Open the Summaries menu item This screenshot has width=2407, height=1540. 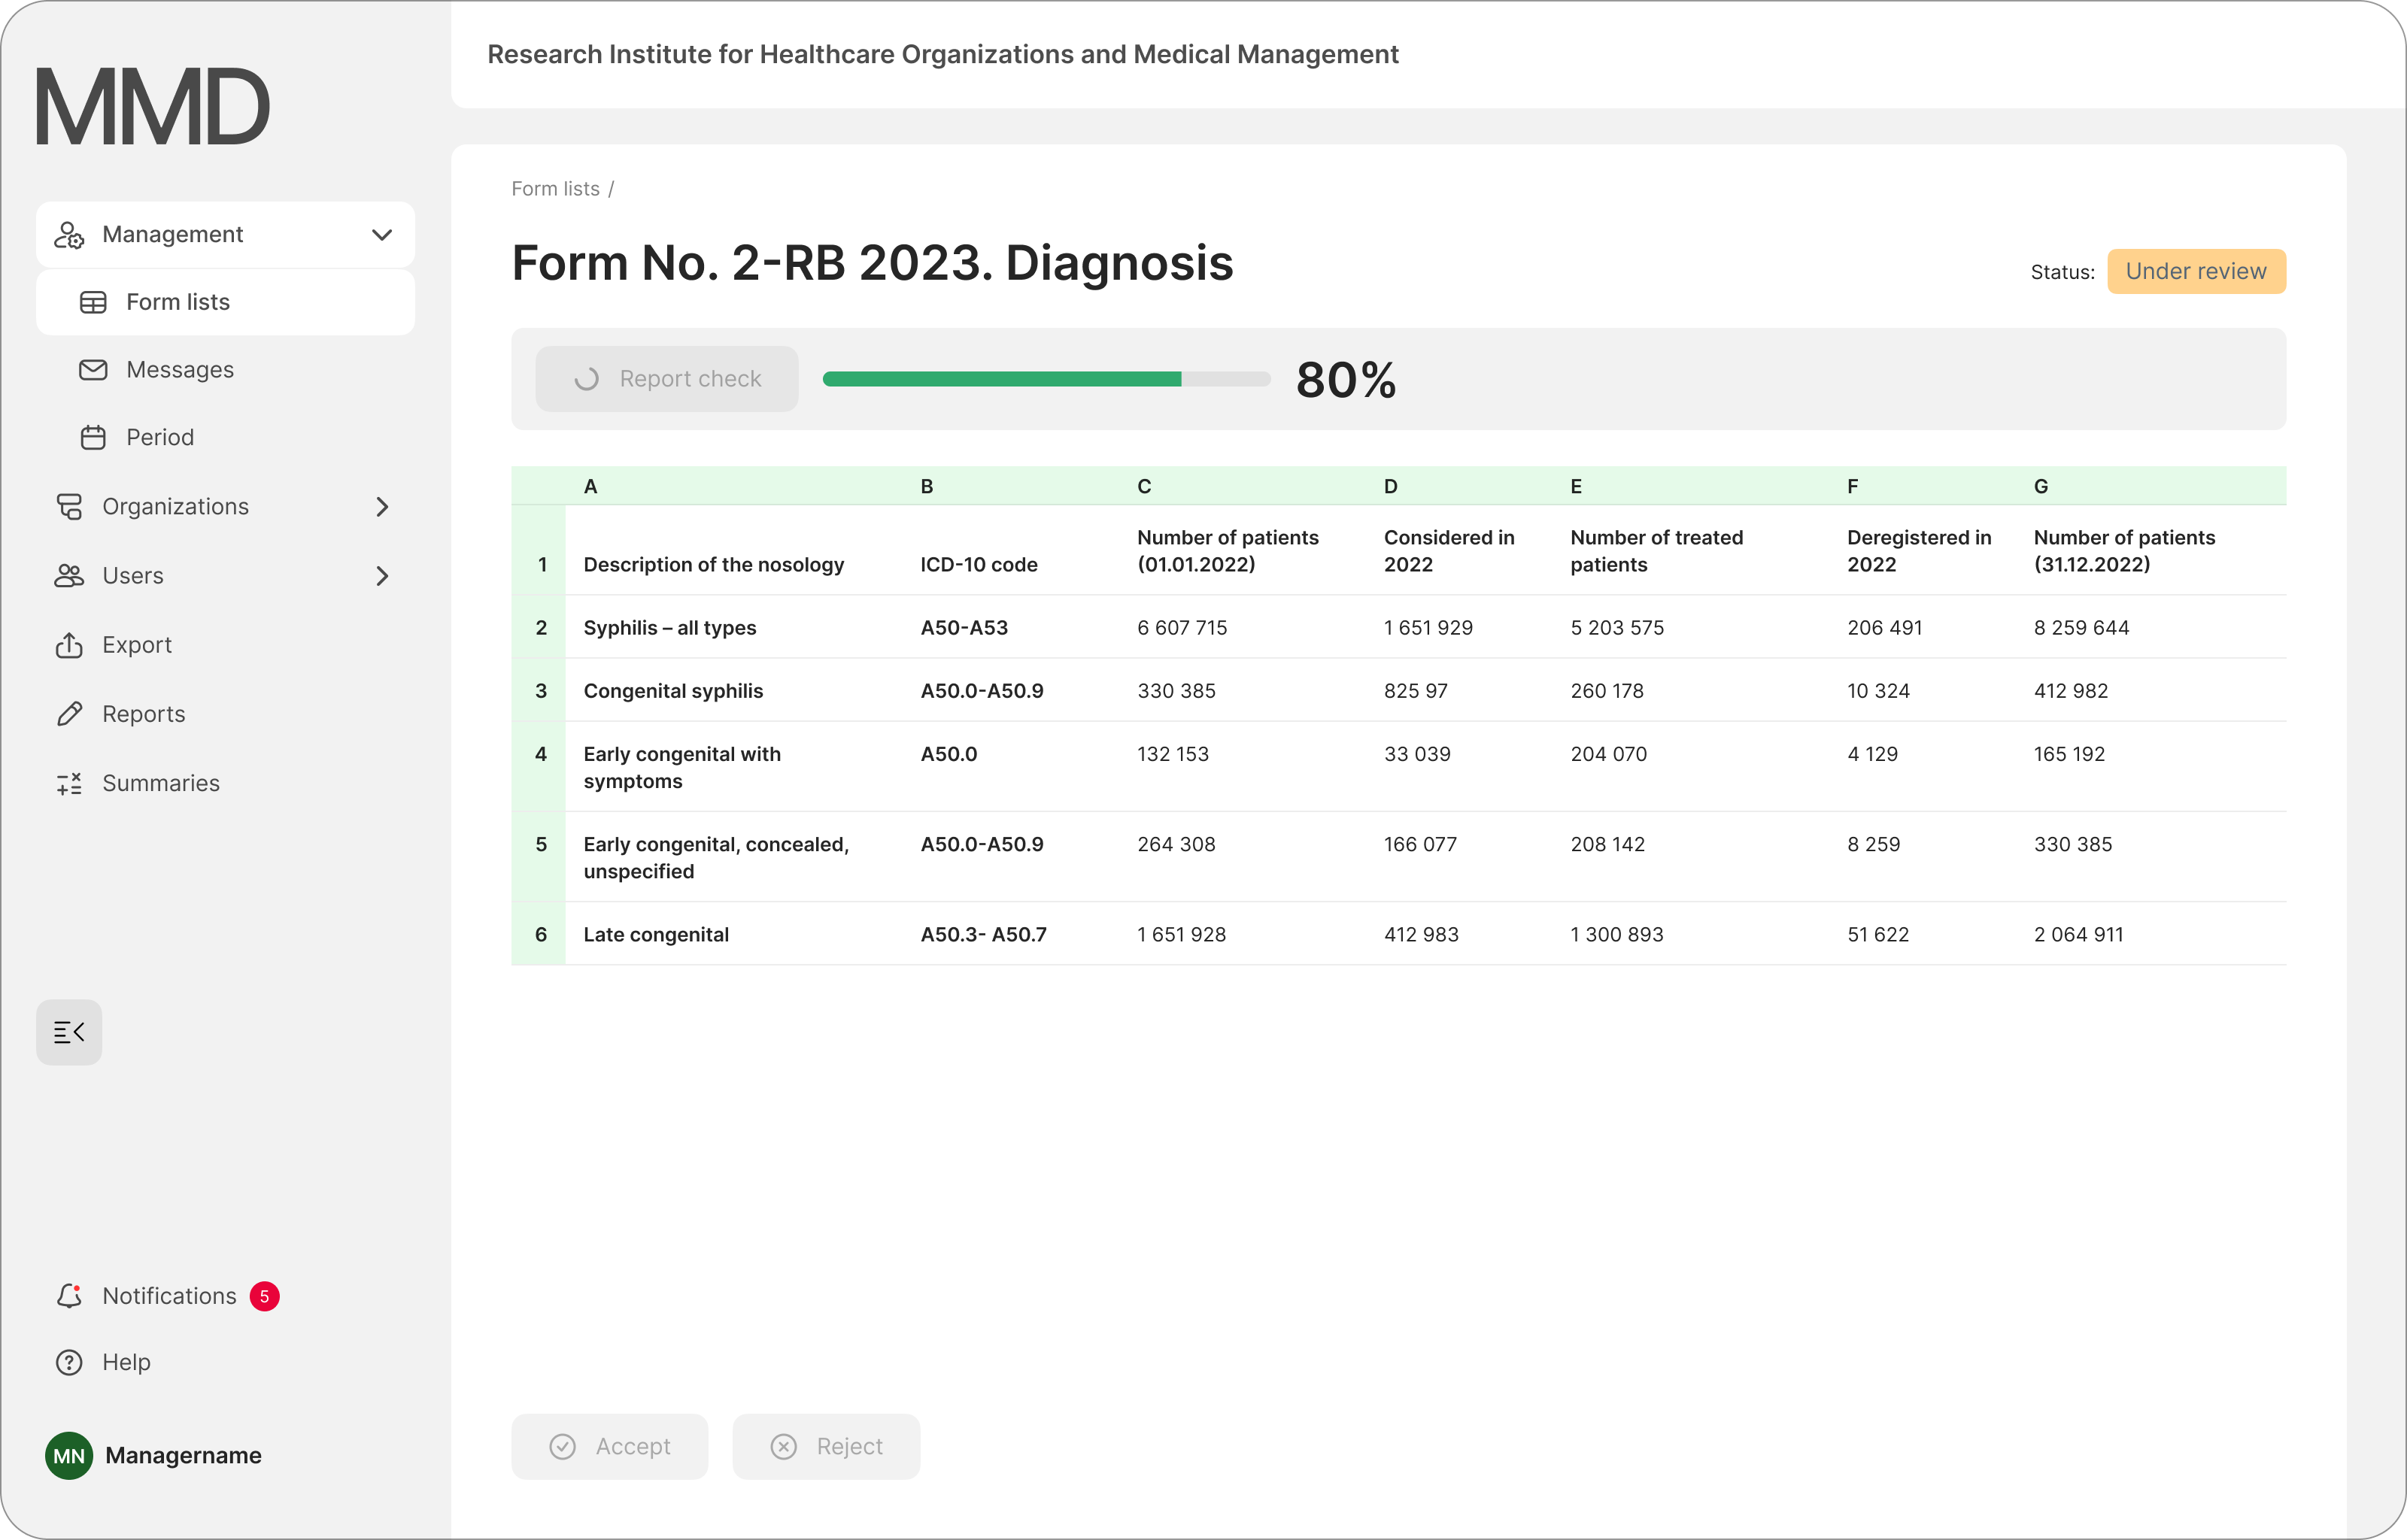161,783
